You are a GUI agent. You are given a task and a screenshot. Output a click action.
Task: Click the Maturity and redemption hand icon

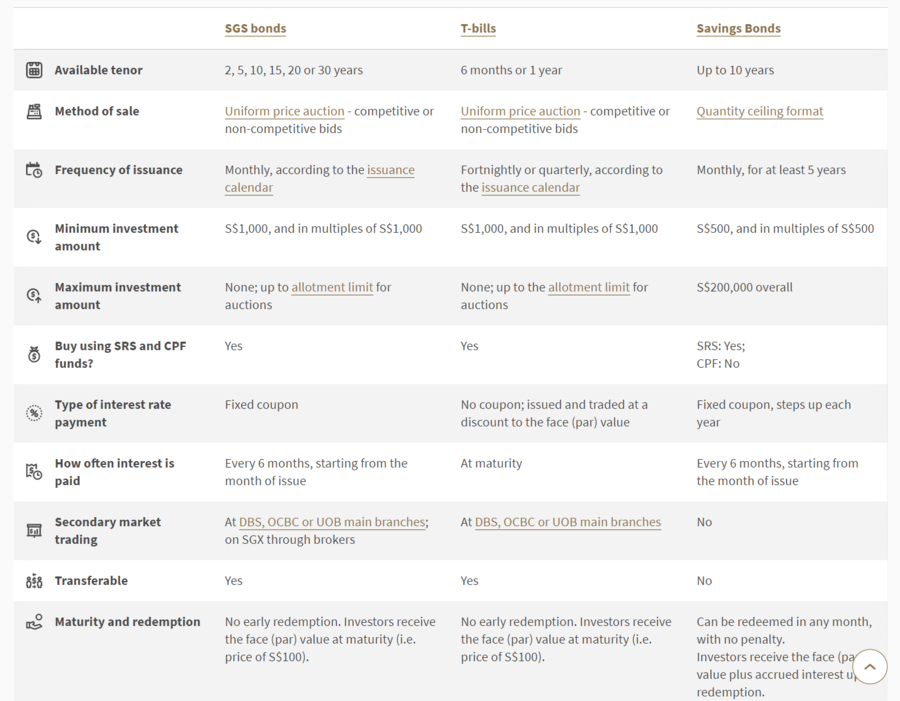click(34, 622)
